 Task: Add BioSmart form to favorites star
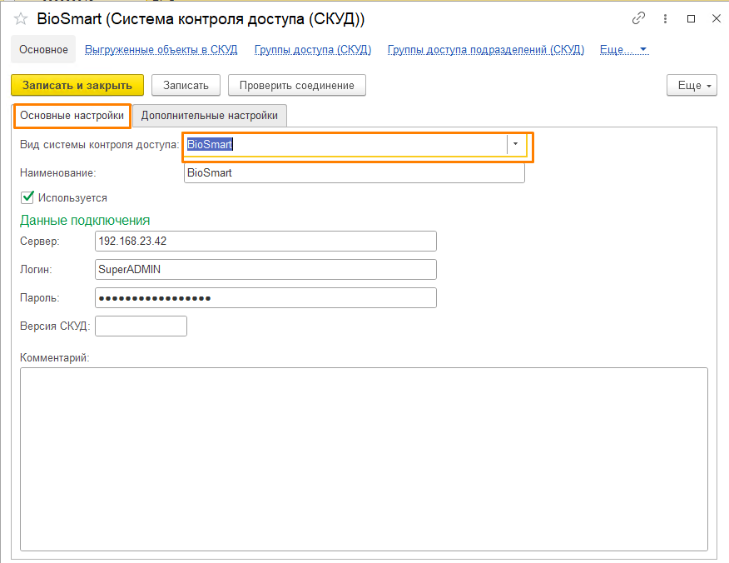20,19
